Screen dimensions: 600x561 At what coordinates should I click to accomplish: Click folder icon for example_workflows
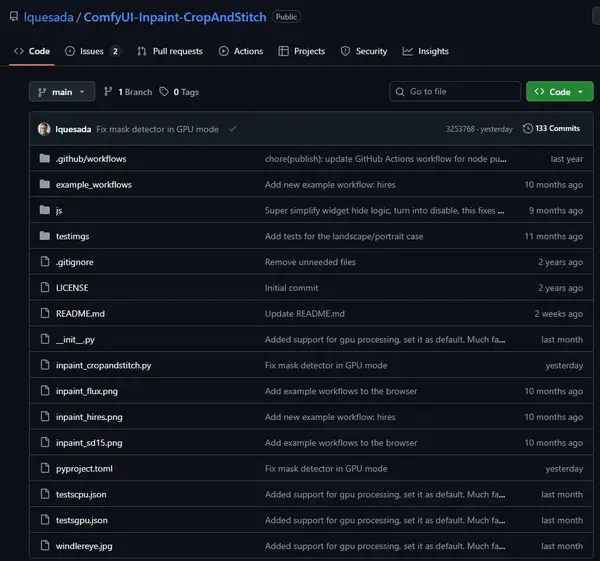pyautogui.click(x=45, y=184)
